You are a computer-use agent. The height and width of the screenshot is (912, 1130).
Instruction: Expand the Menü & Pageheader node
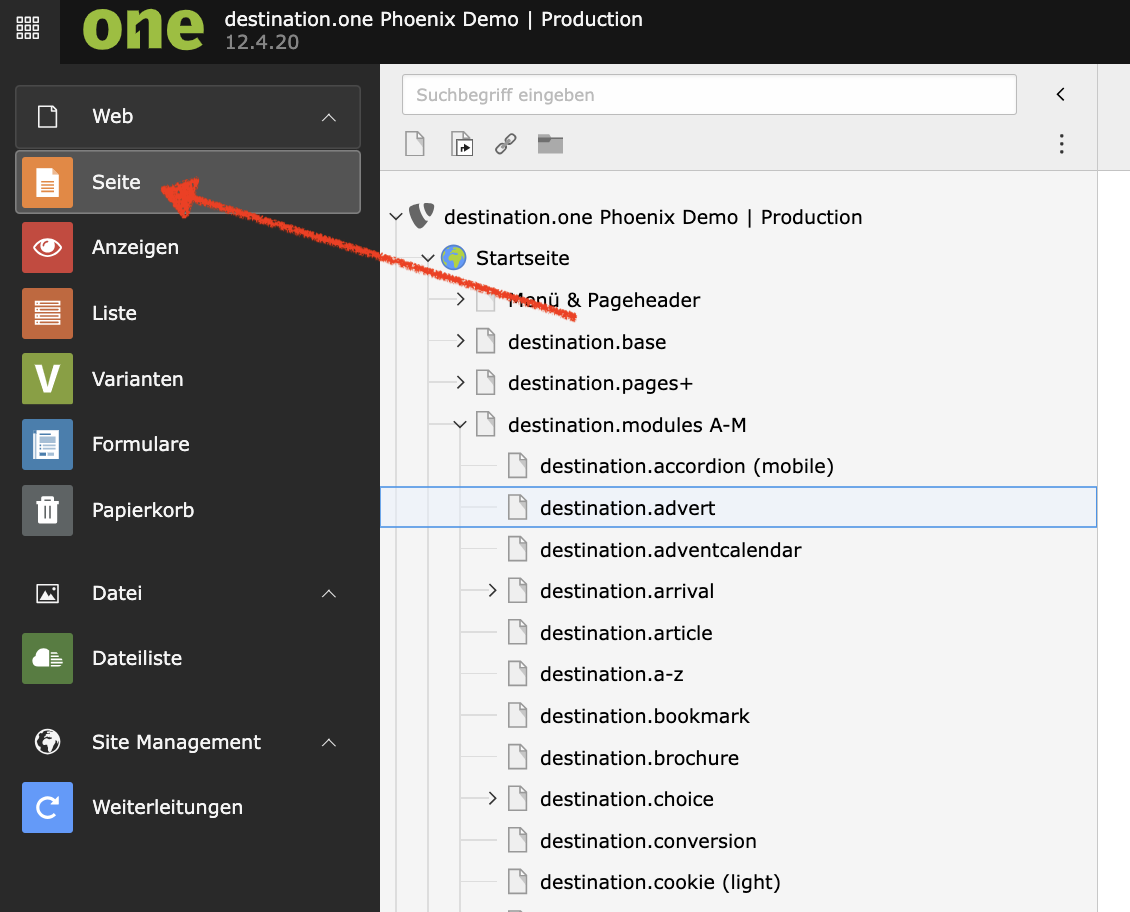pyautogui.click(x=461, y=299)
